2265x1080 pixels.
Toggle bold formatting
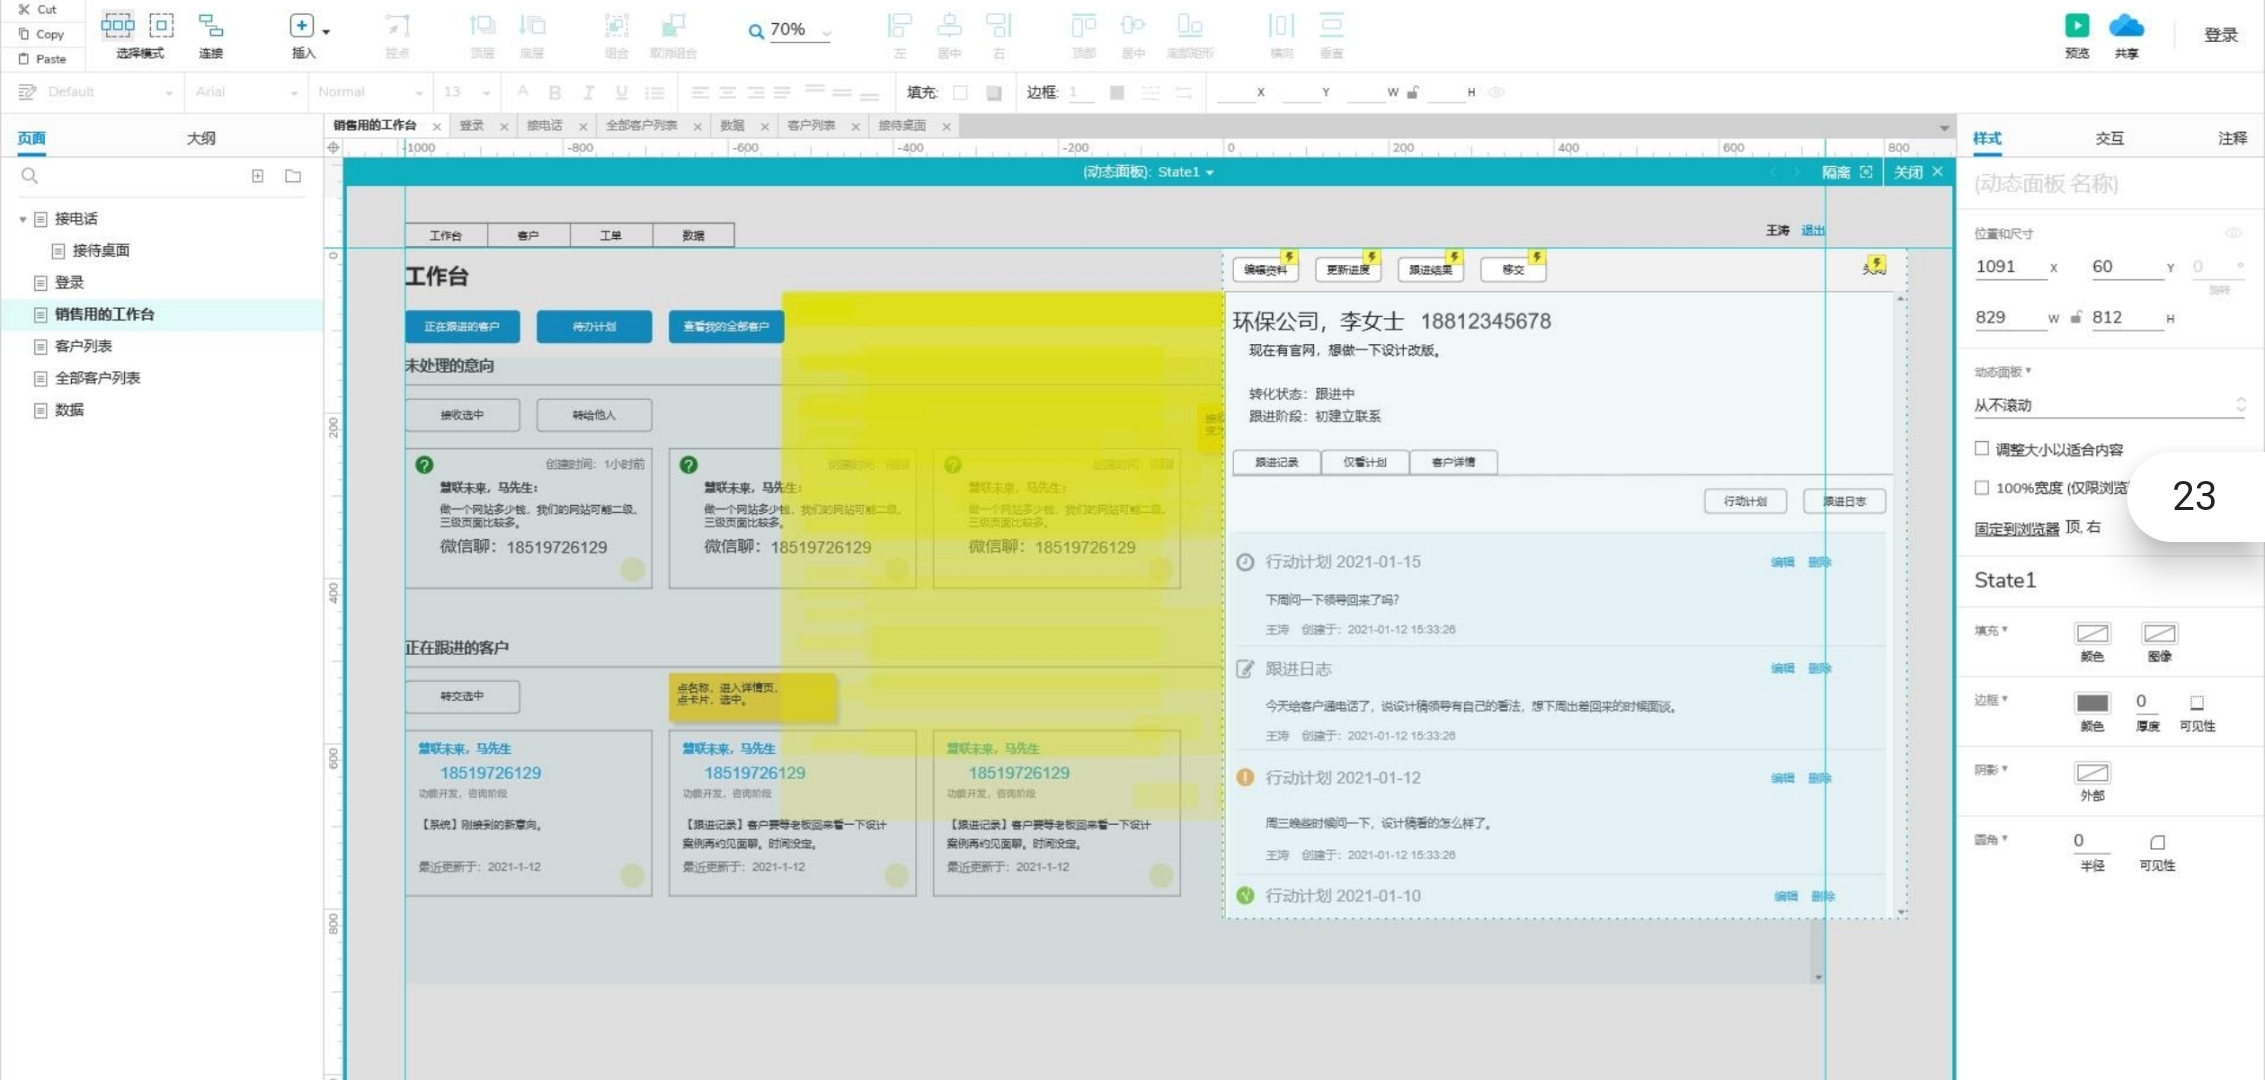555,93
